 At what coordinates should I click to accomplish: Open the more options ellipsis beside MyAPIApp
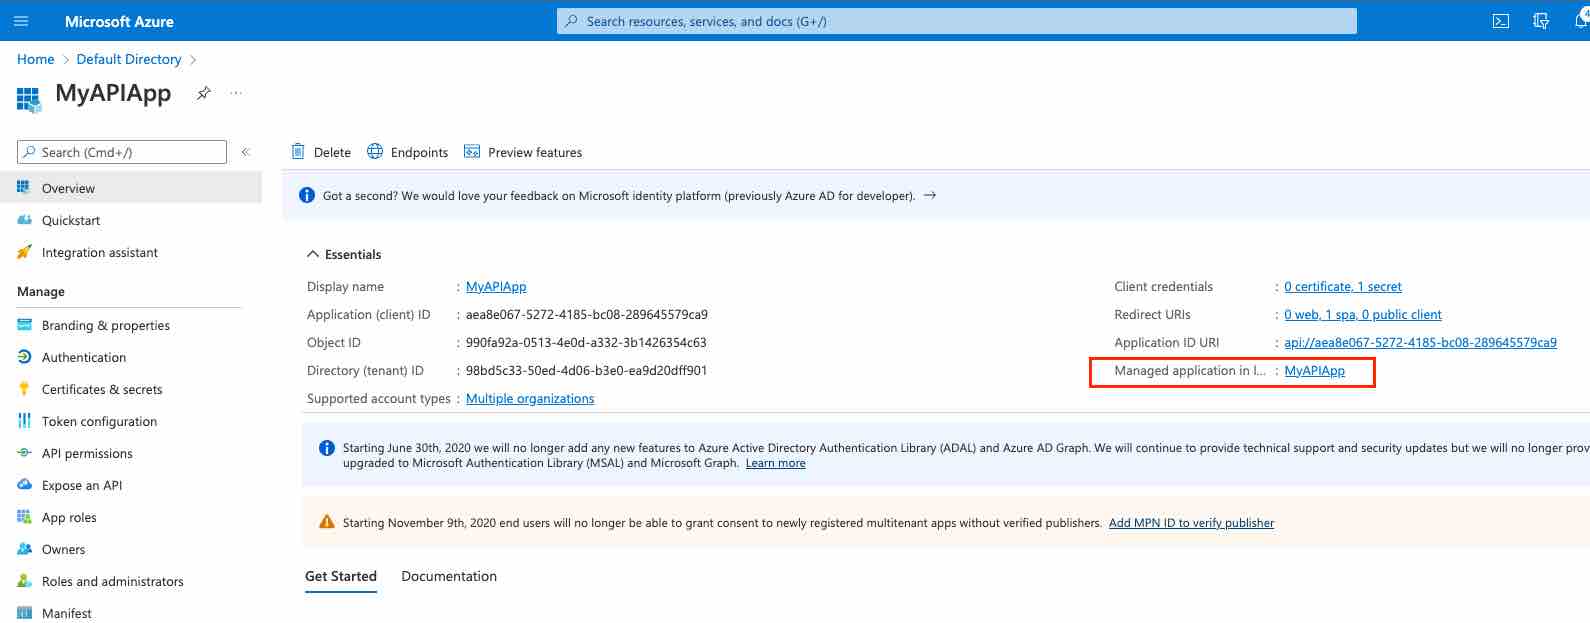(x=236, y=93)
